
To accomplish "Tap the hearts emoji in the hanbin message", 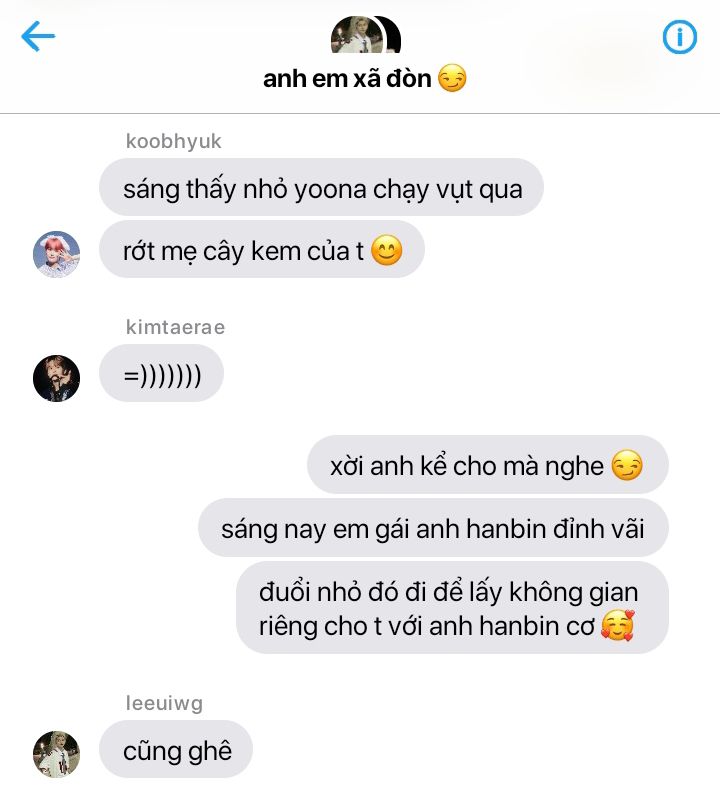I will (x=618, y=626).
